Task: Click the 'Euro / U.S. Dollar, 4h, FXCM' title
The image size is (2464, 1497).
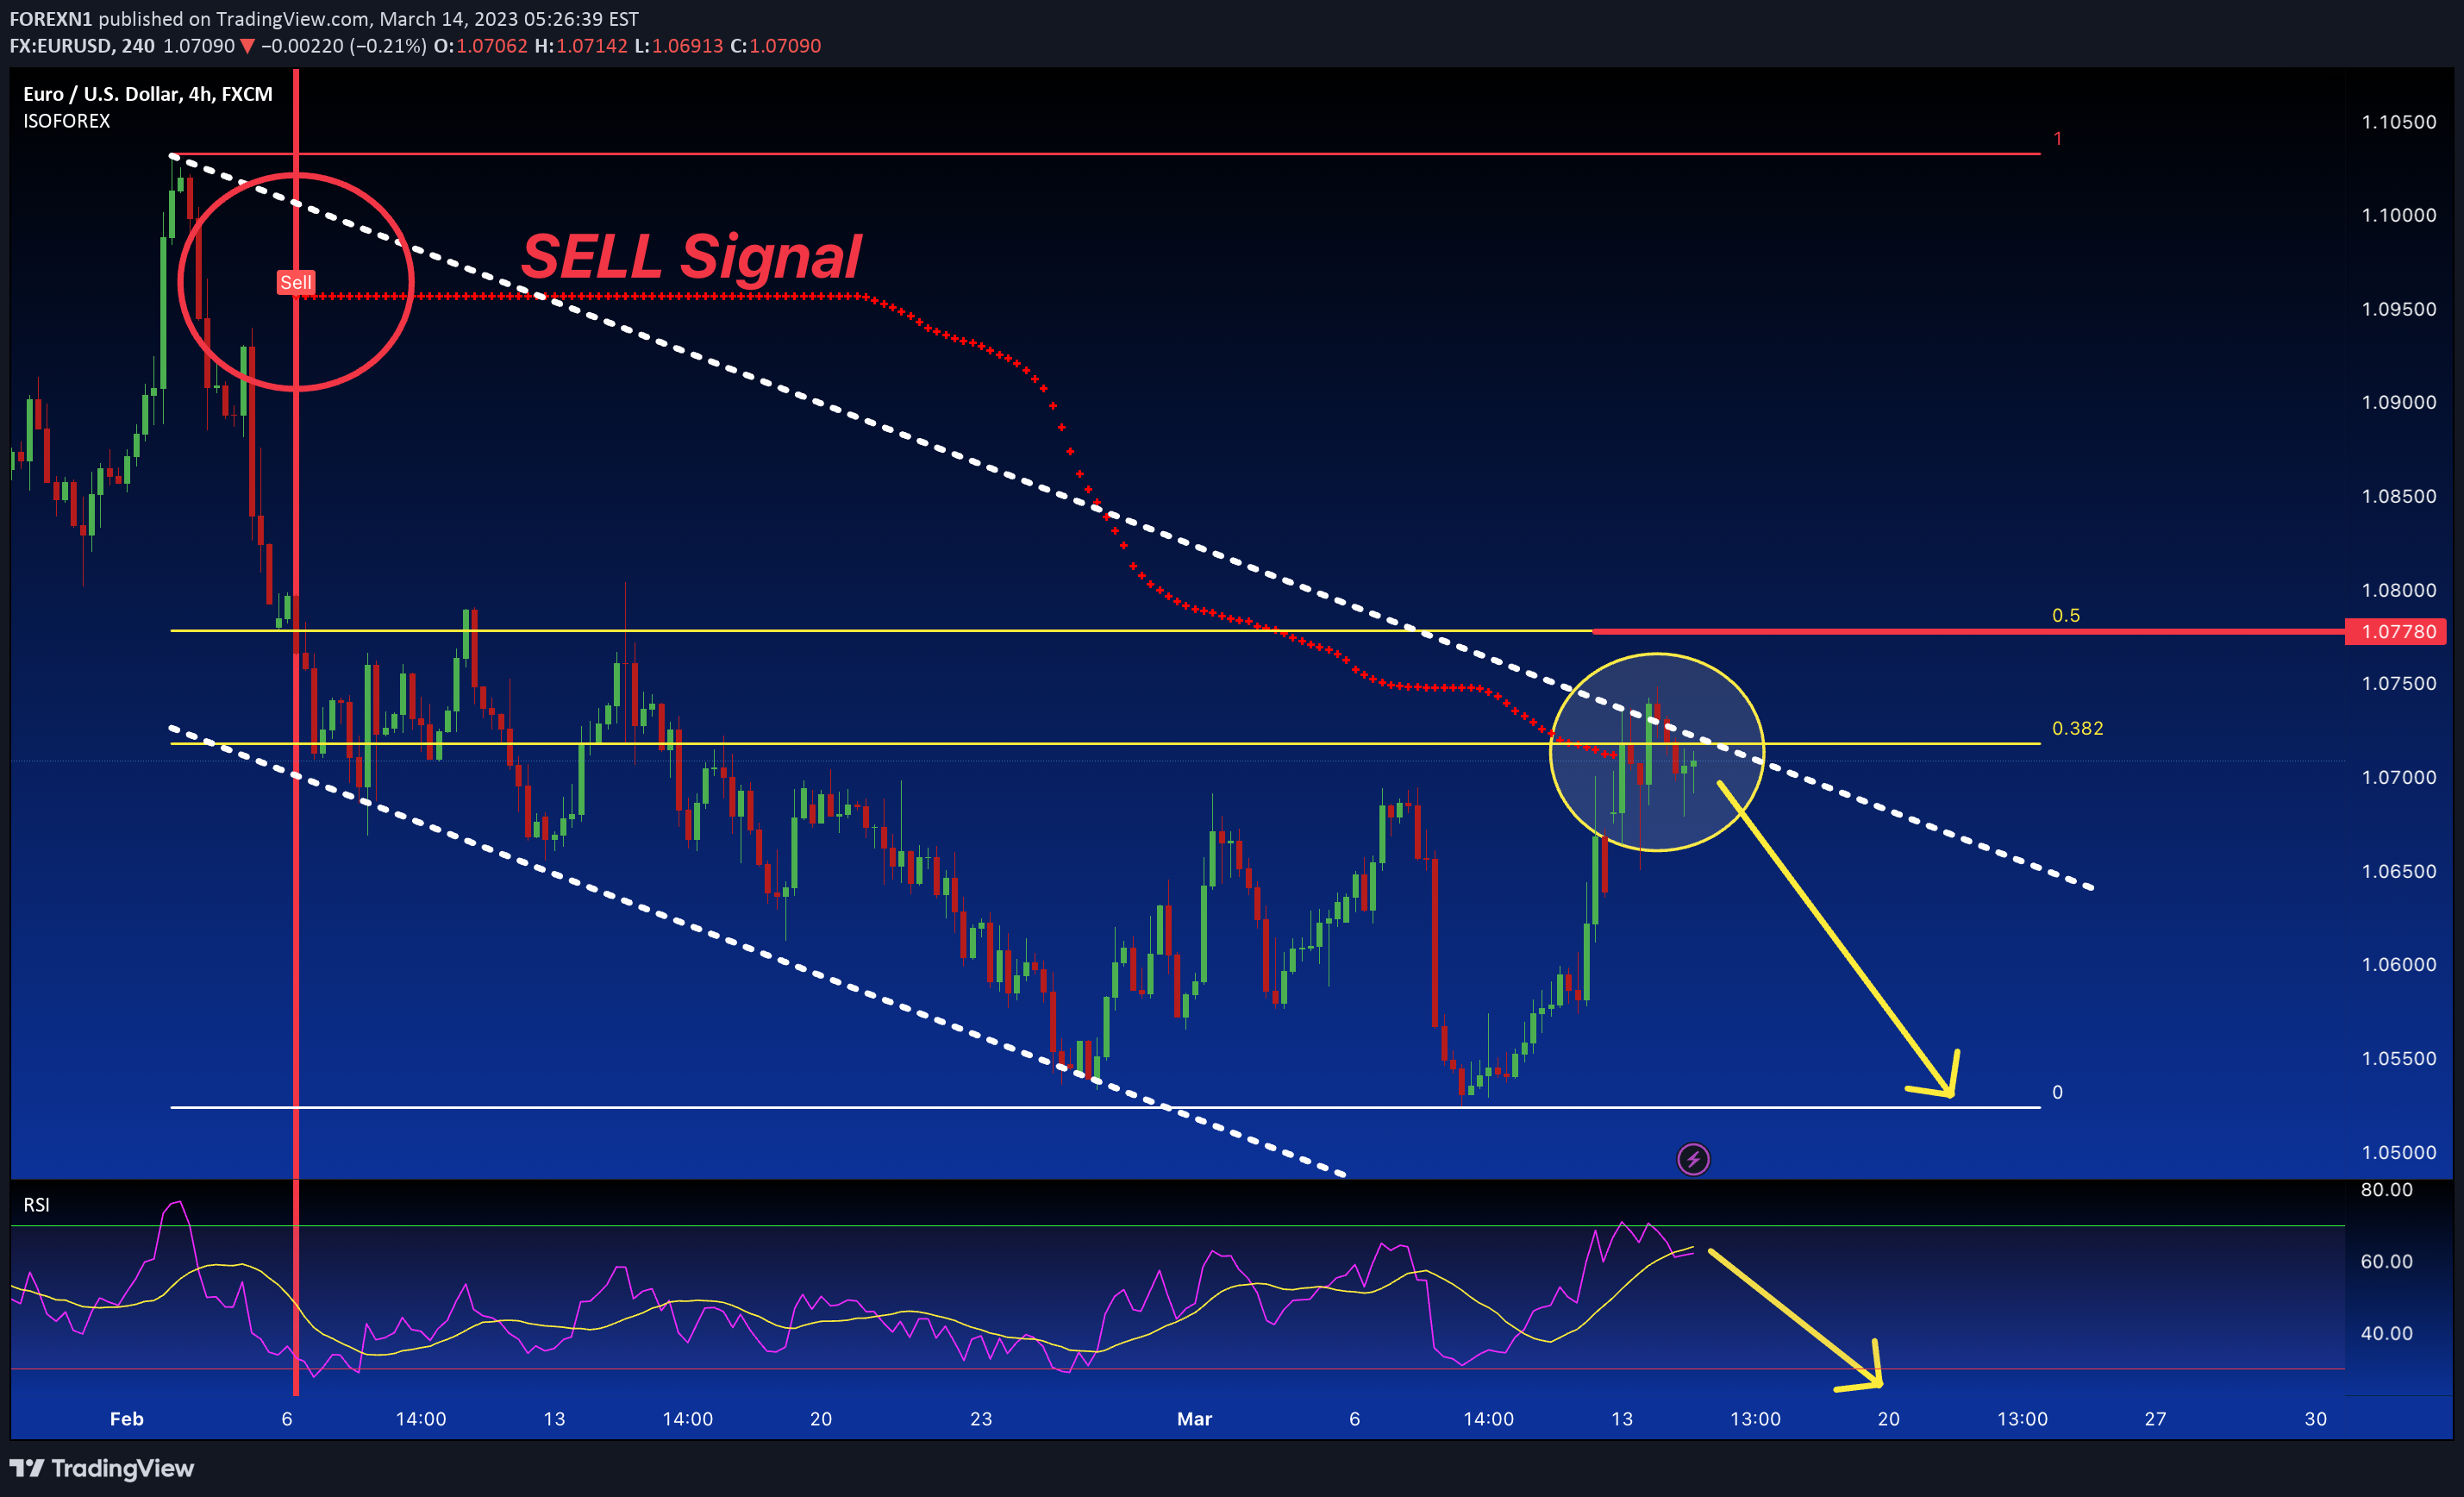Action: (x=148, y=94)
